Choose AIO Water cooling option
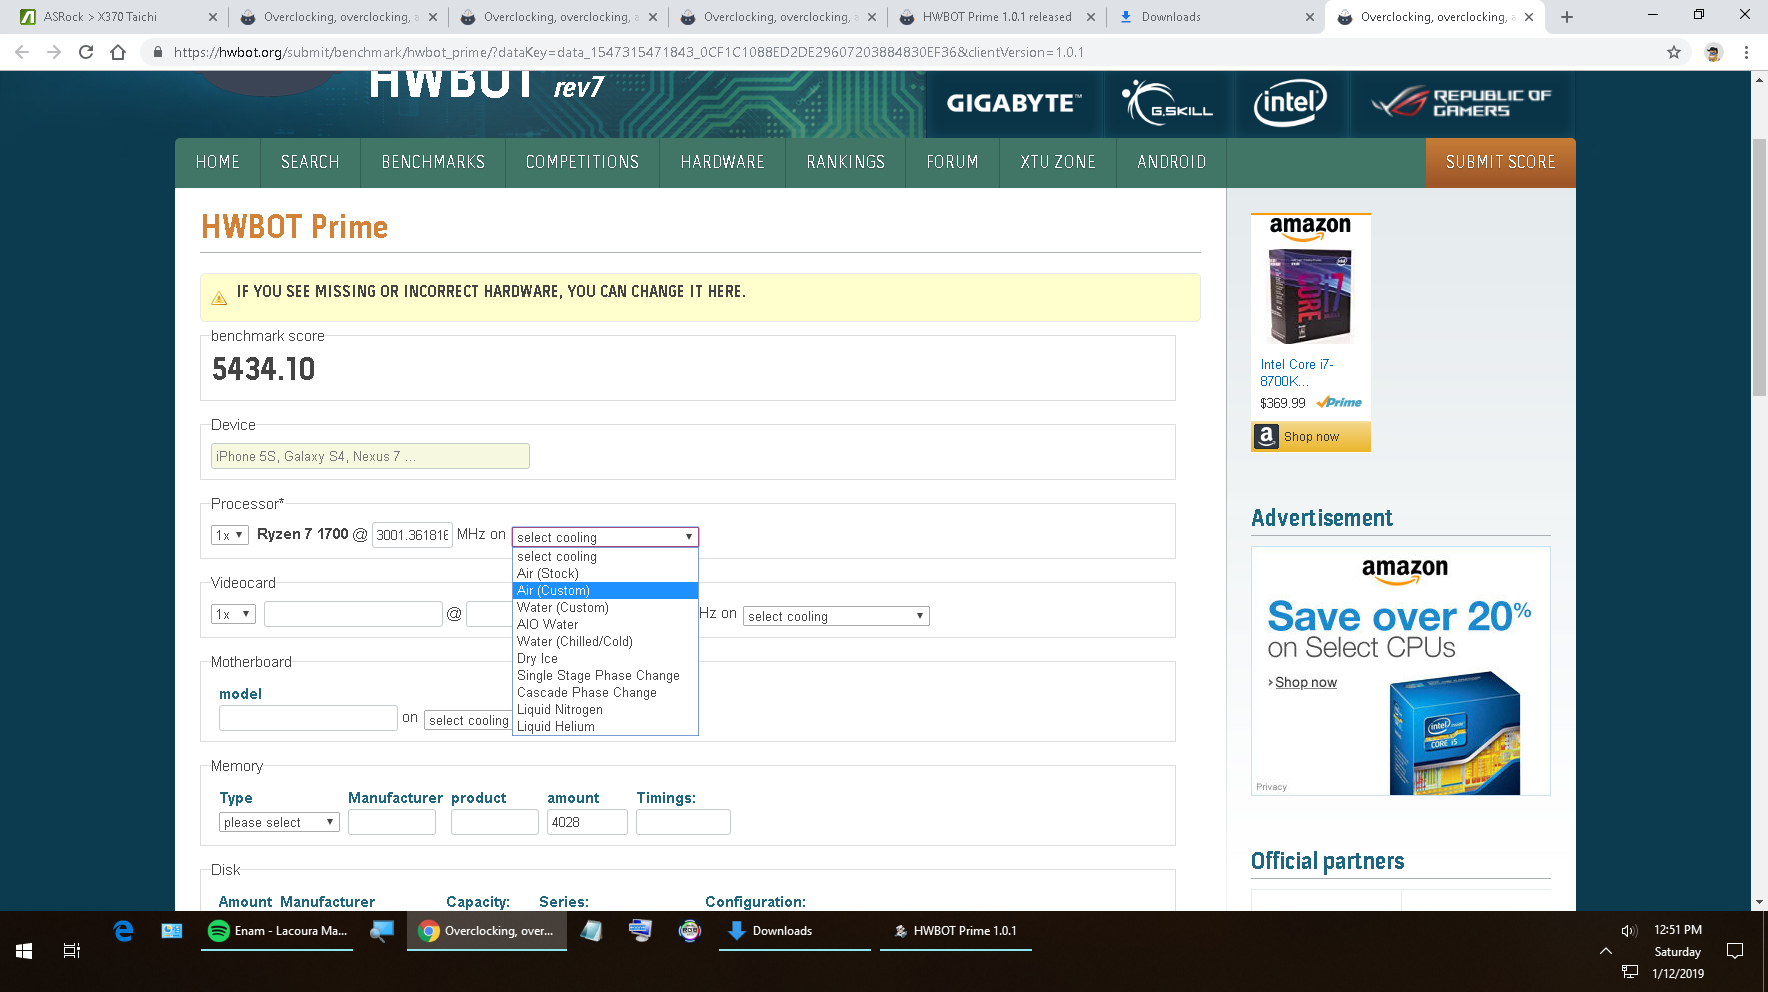The image size is (1768, 992). (x=605, y=625)
